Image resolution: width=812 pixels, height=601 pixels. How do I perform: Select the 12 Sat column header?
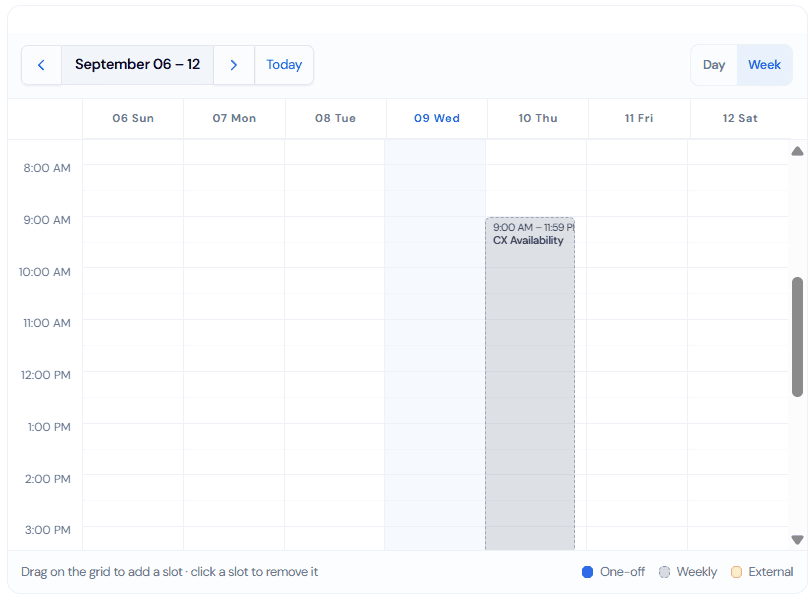(x=740, y=118)
